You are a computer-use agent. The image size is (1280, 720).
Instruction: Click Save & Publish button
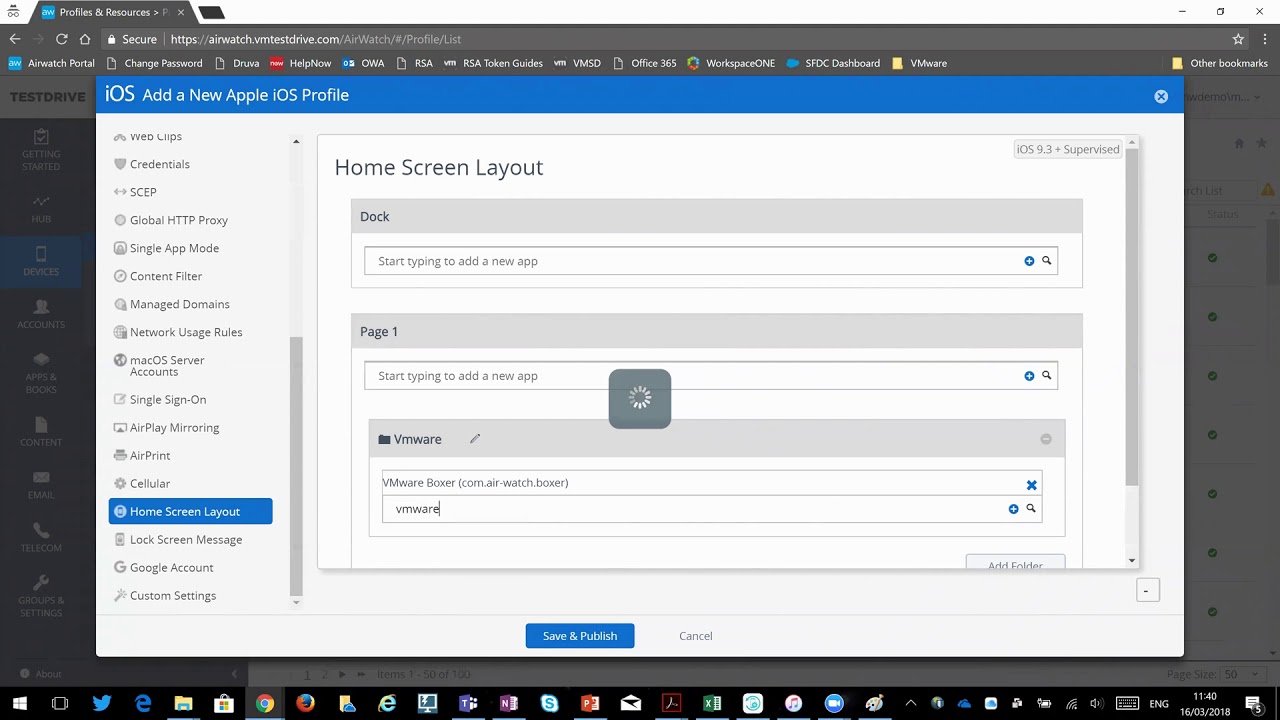580,636
